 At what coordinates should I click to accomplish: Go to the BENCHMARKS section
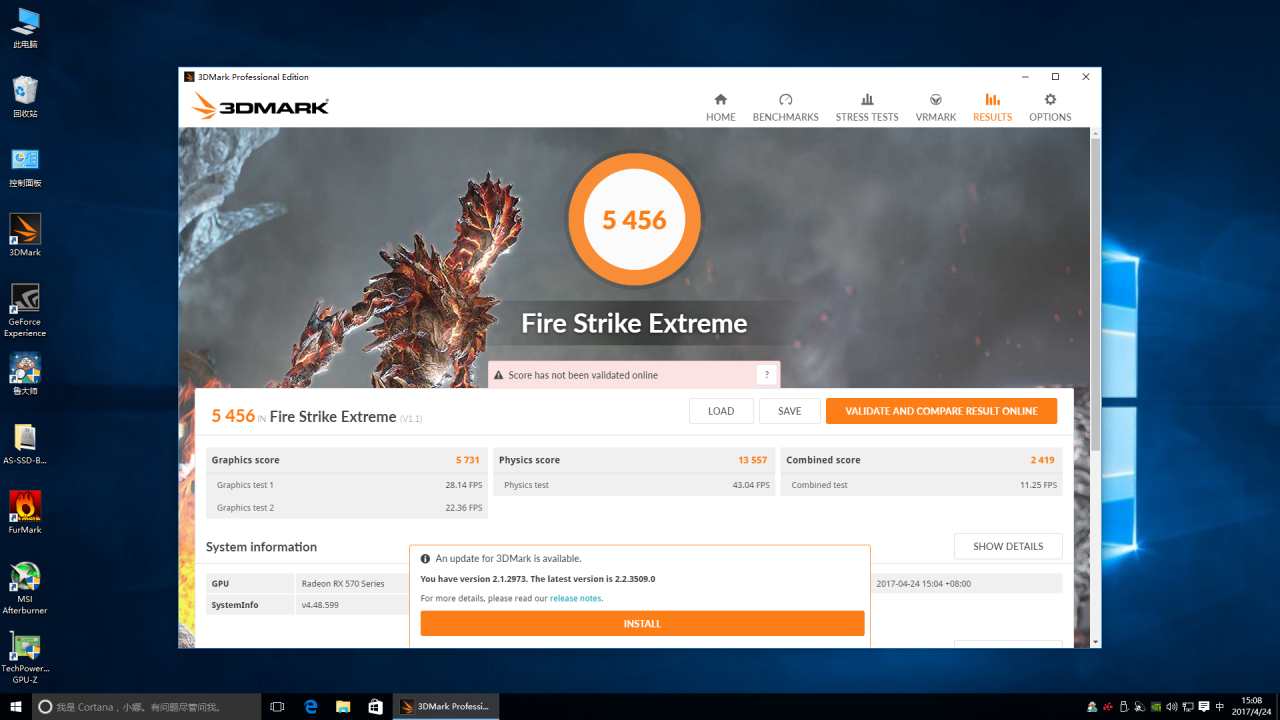click(785, 108)
